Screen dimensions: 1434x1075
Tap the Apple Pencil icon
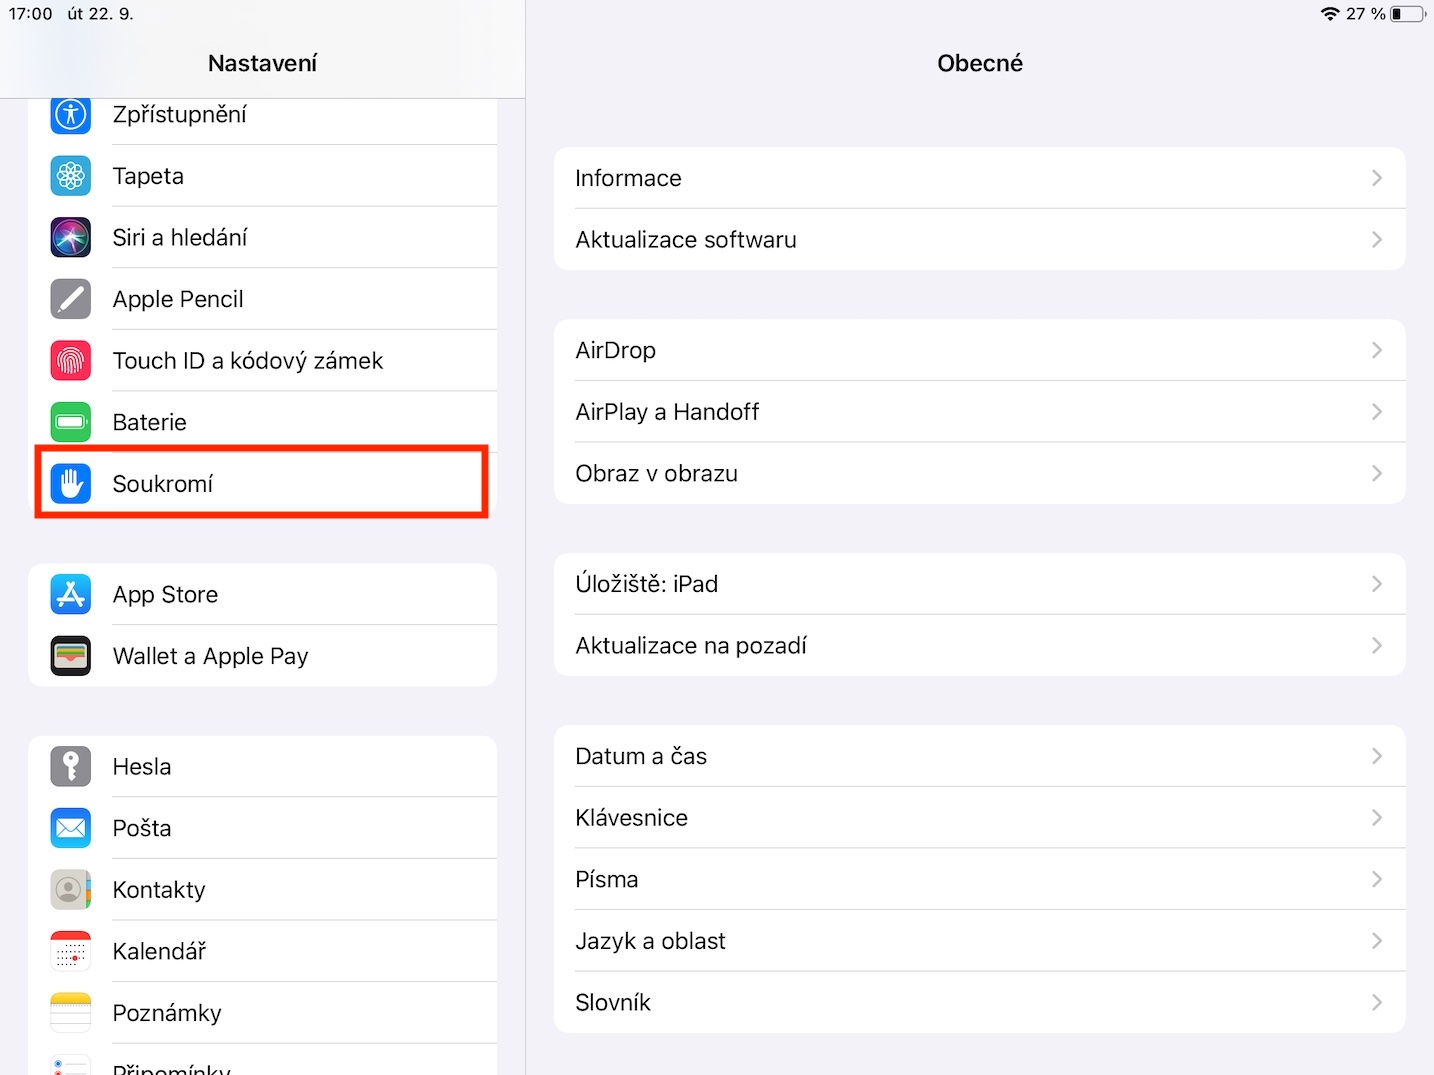click(71, 299)
